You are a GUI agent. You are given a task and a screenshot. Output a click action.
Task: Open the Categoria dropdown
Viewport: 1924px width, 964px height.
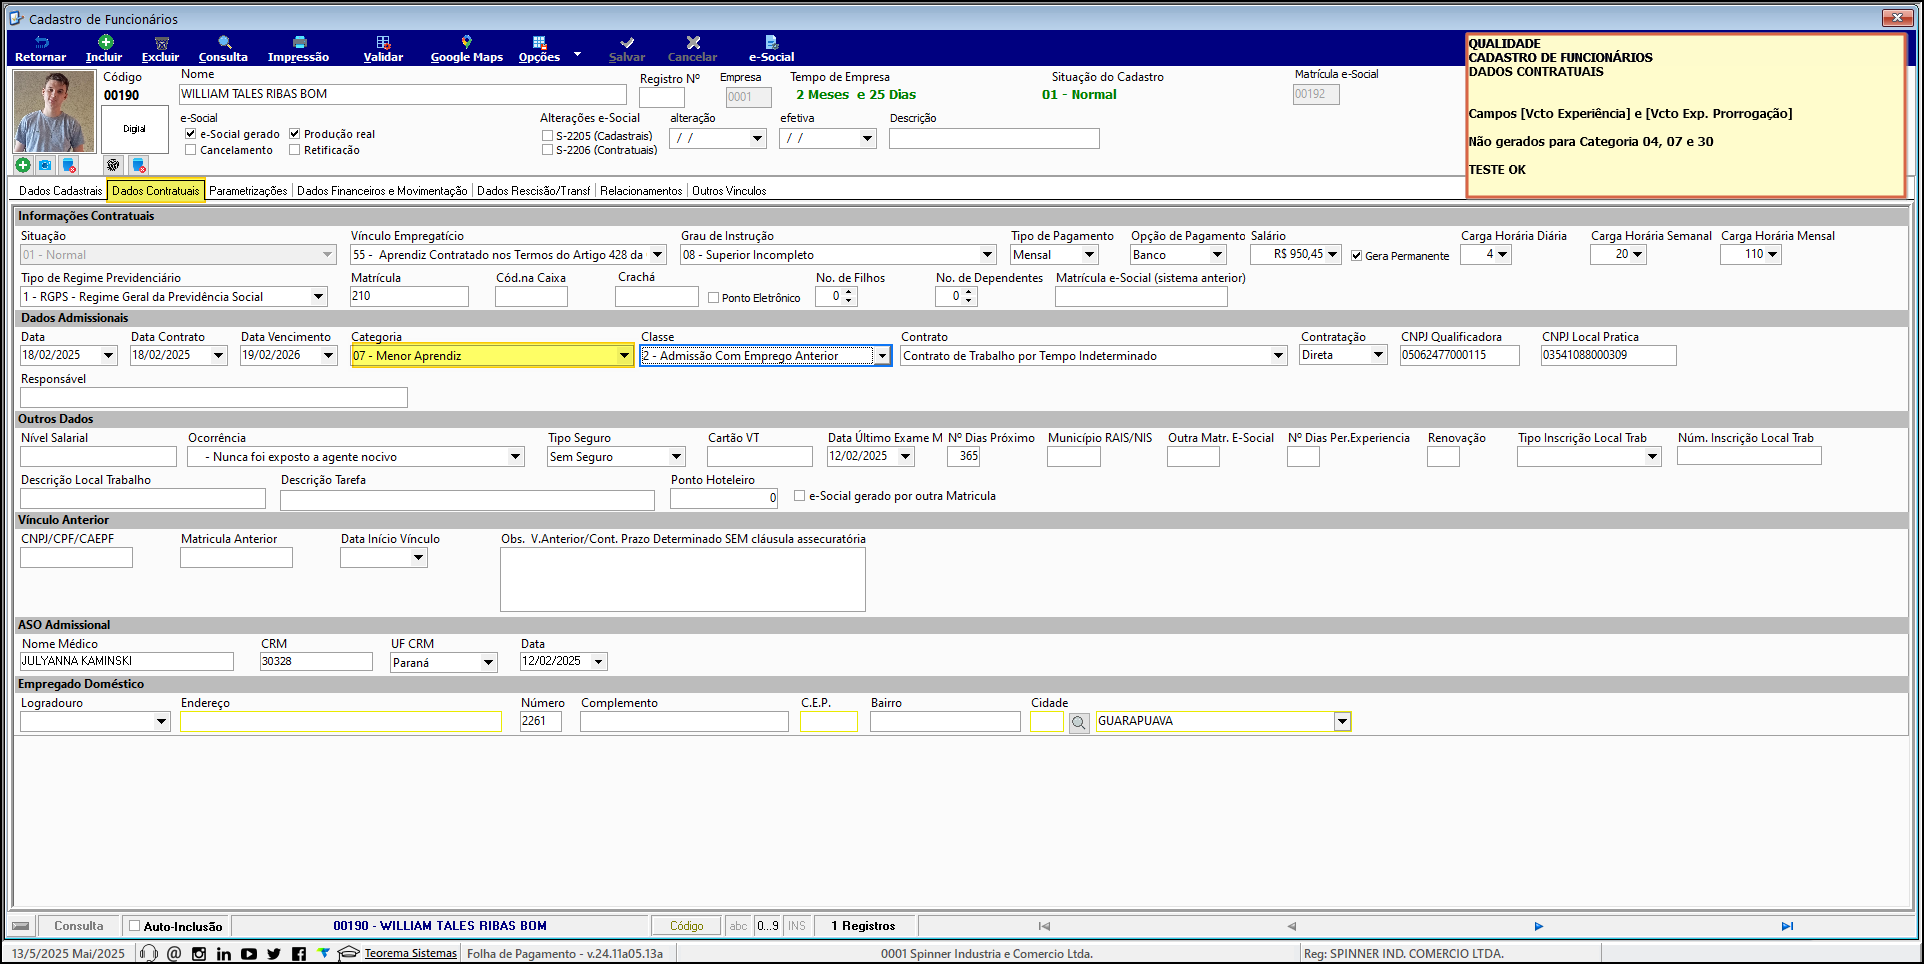(x=624, y=356)
